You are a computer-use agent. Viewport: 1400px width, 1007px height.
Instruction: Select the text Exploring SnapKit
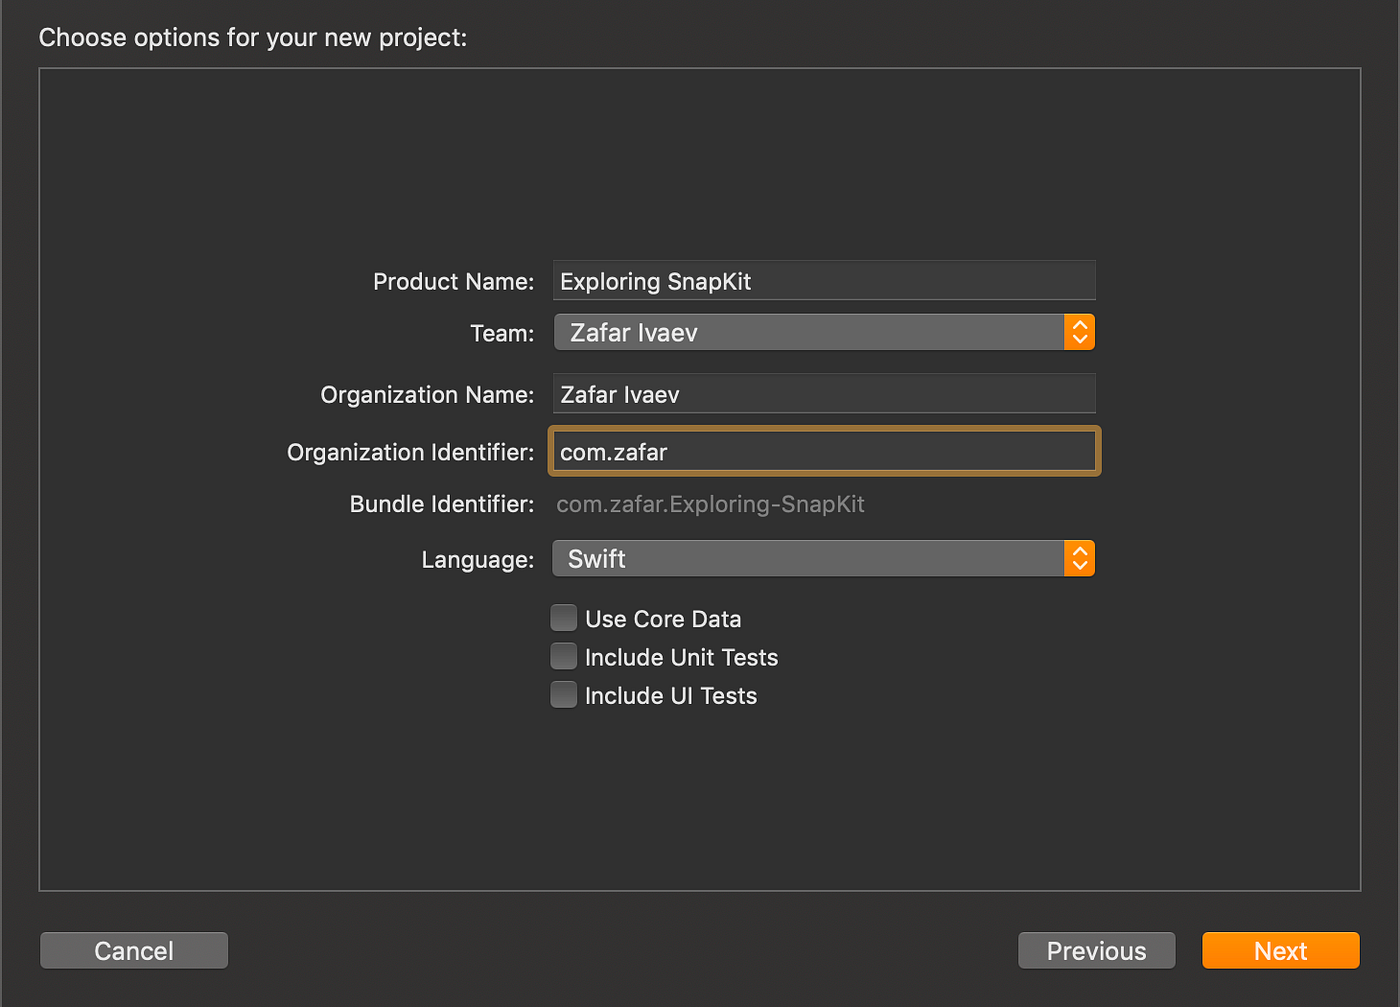tap(655, 281)
